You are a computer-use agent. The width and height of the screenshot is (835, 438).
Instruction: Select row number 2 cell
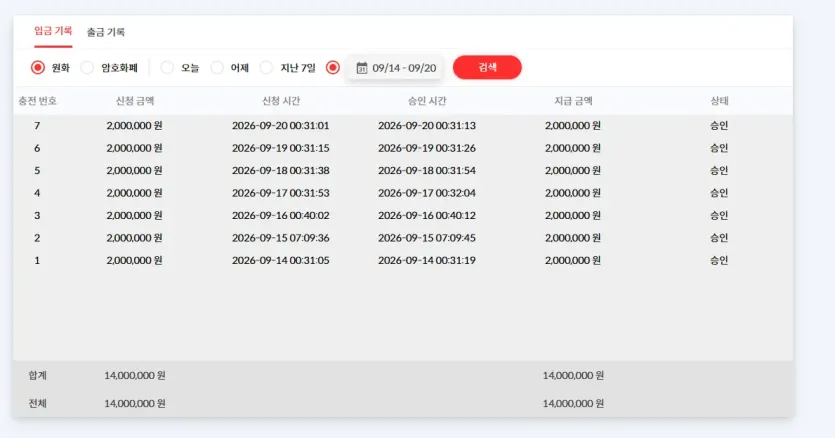[37, 238]
